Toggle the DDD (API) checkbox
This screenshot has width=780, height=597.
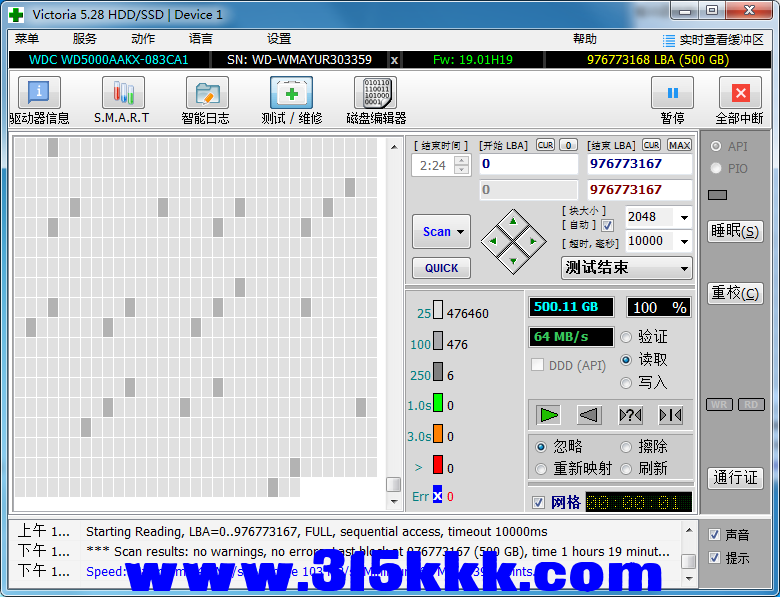point(537,365)
